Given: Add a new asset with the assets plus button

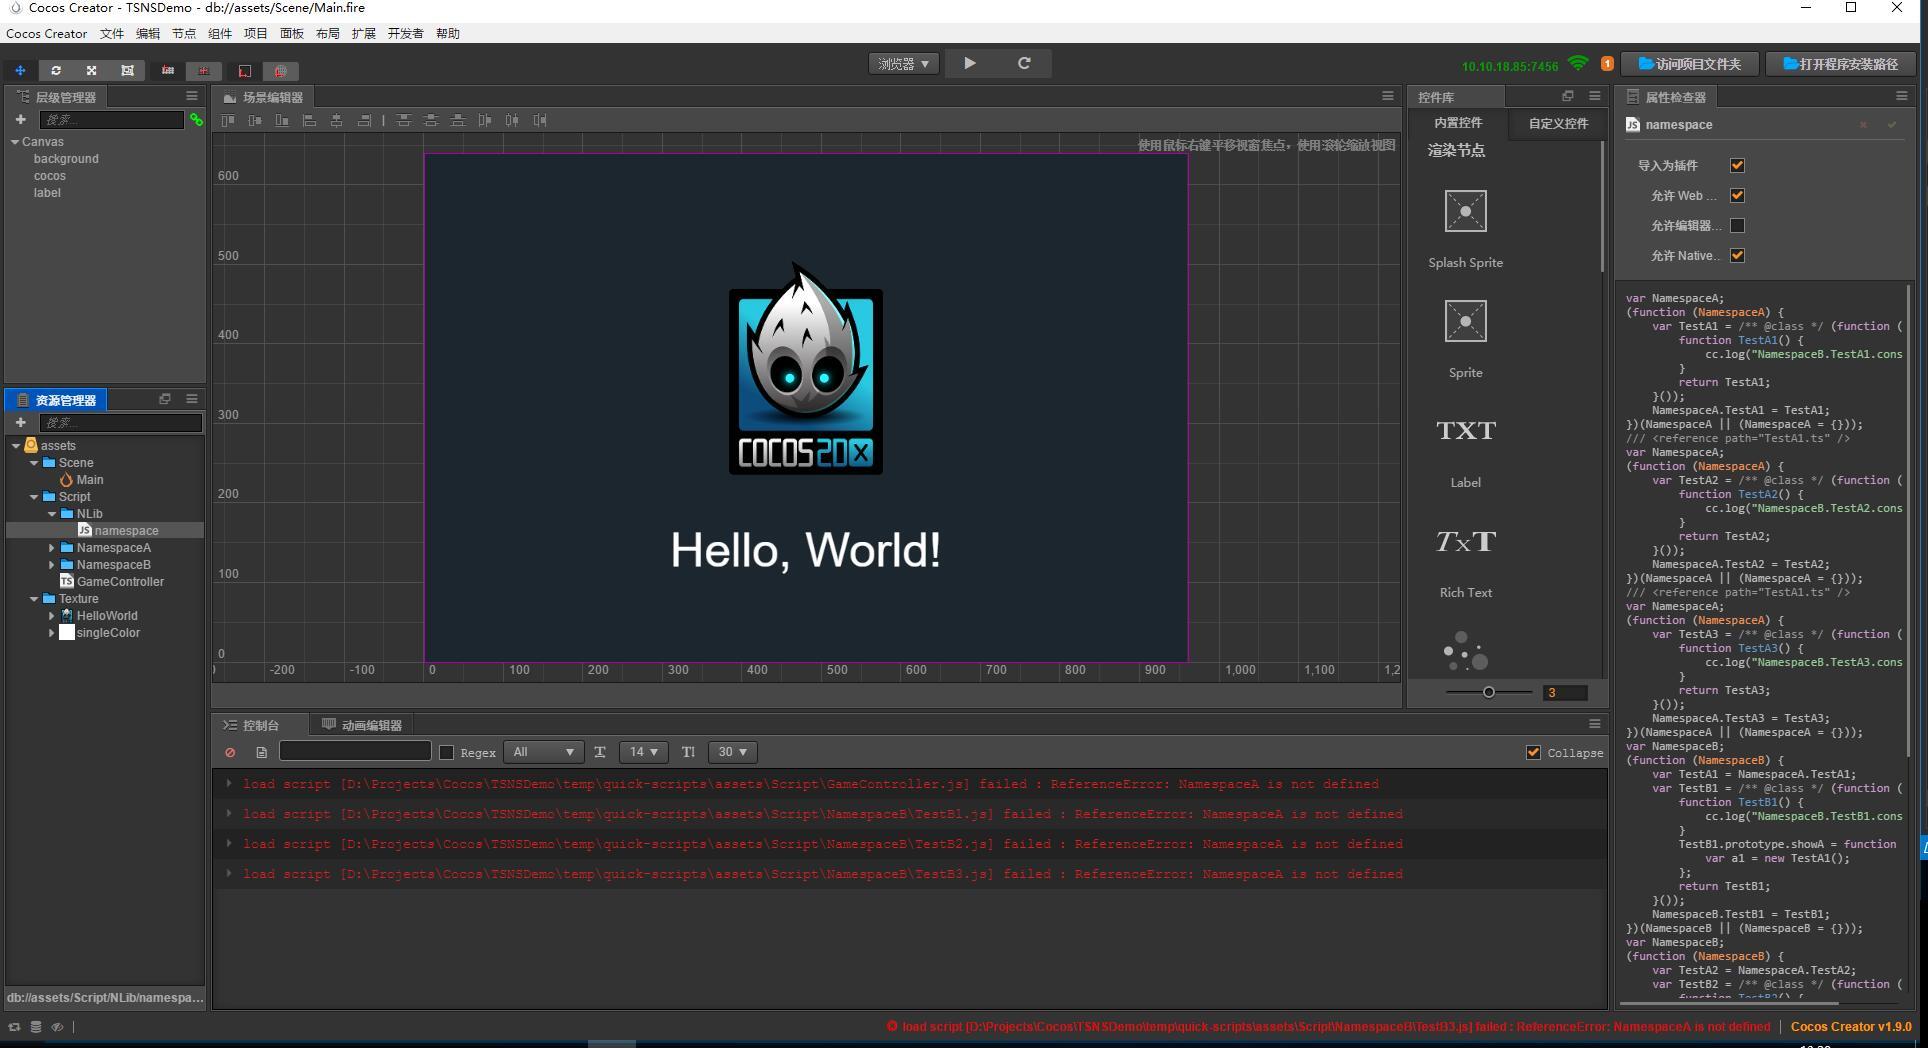Looking at the screenshot, I should (x=20, y=422).
